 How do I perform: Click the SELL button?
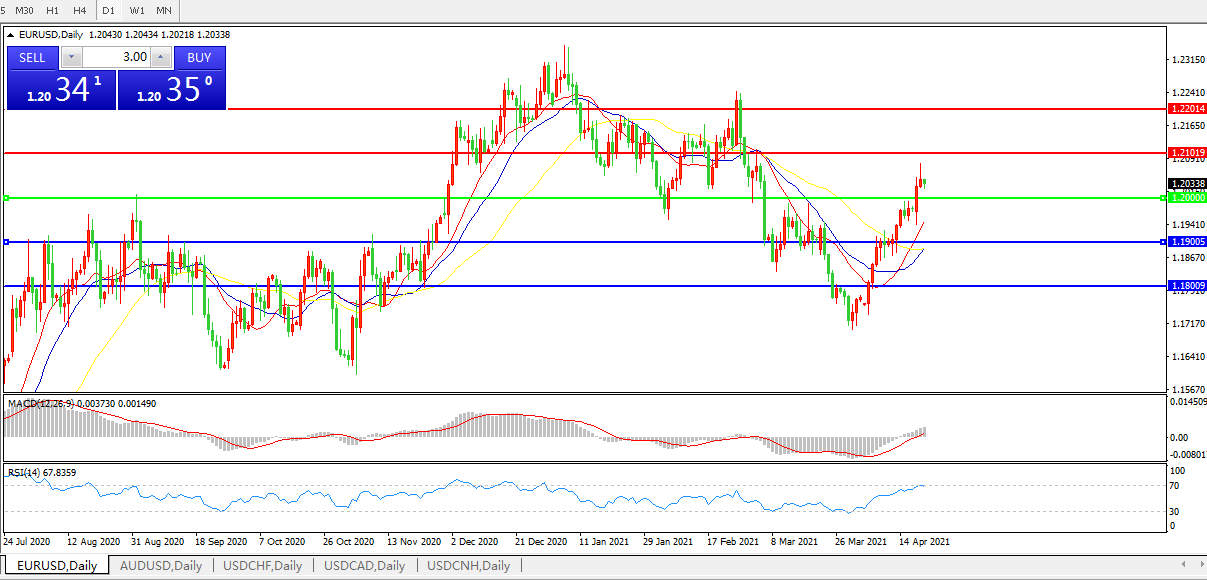point(33,57)
